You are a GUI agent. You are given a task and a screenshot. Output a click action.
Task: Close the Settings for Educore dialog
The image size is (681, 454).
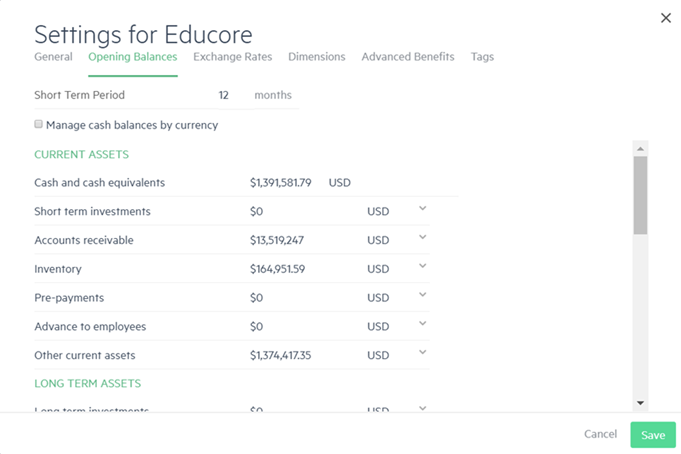point(665,18)
